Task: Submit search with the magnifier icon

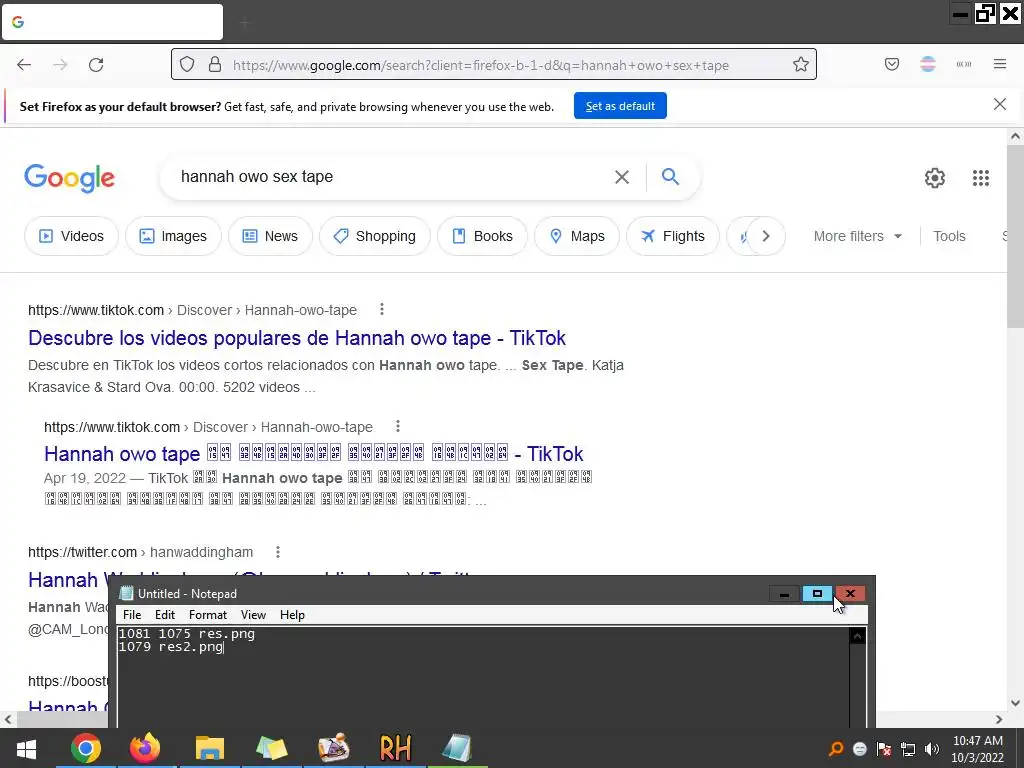Action: coord(670,176)
